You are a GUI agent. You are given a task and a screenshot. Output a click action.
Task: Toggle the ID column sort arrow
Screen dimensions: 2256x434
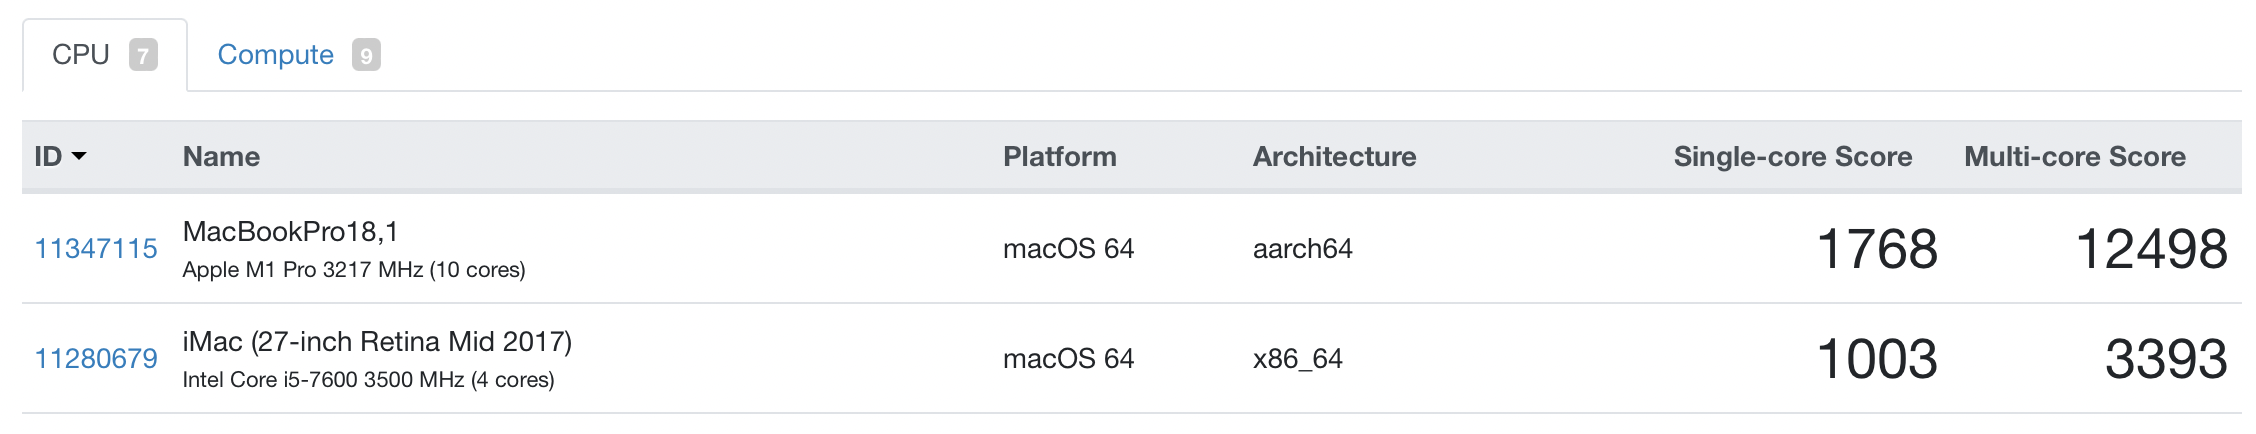(x=80, y=156)
